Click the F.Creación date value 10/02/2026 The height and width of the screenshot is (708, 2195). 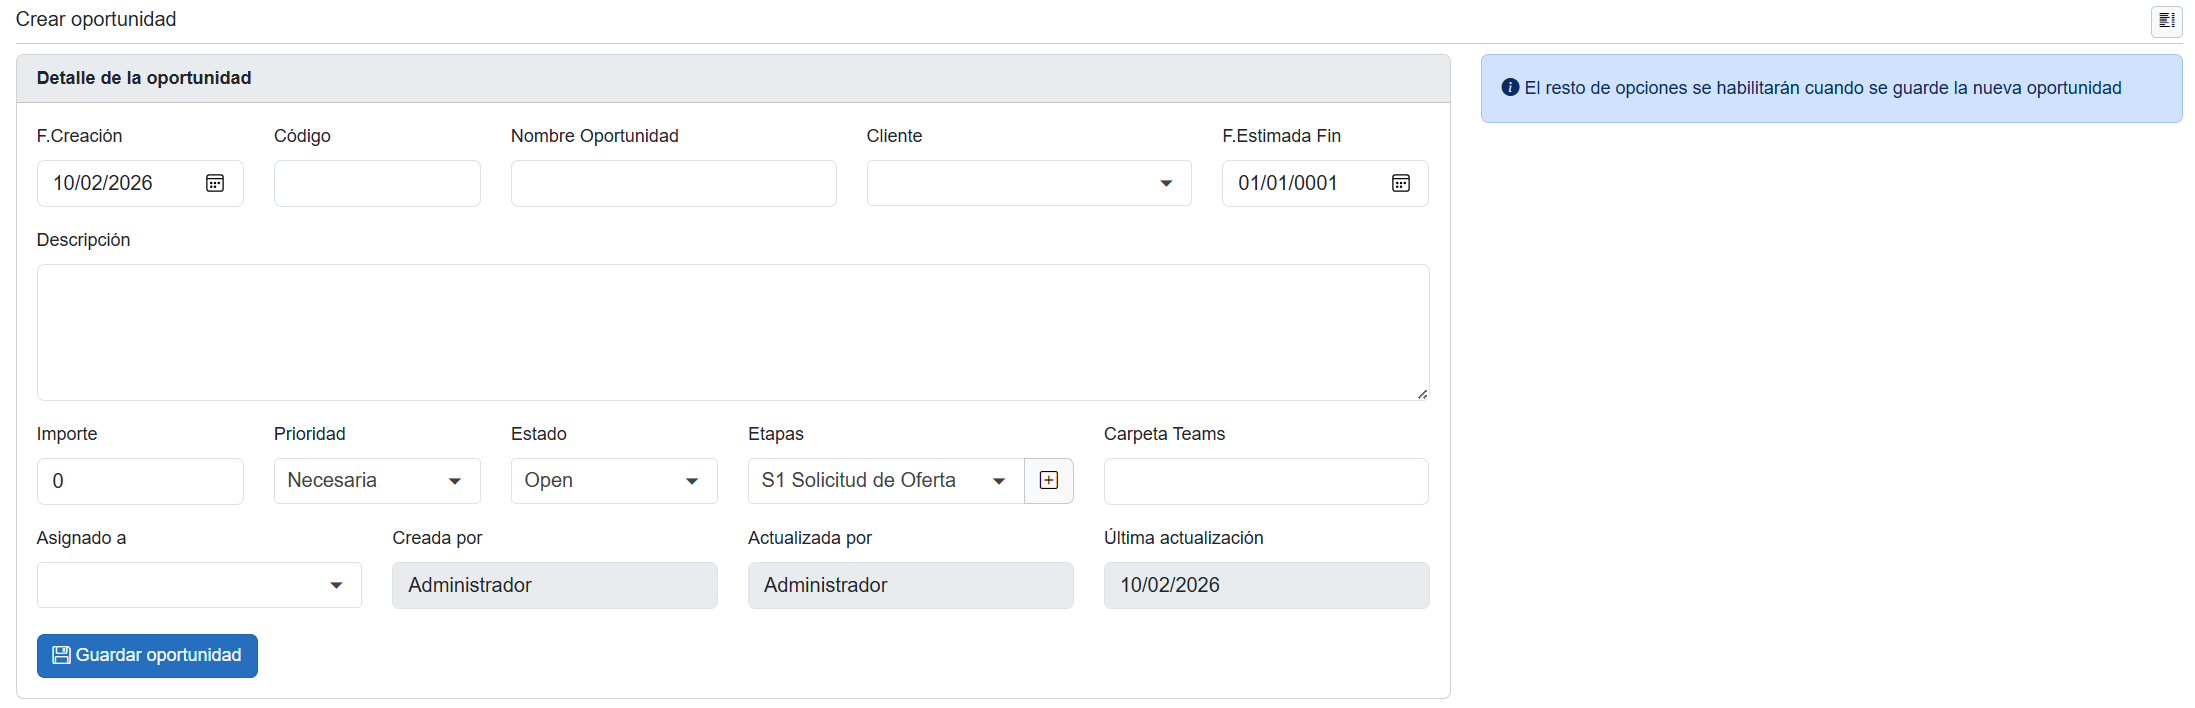point(104,183)
